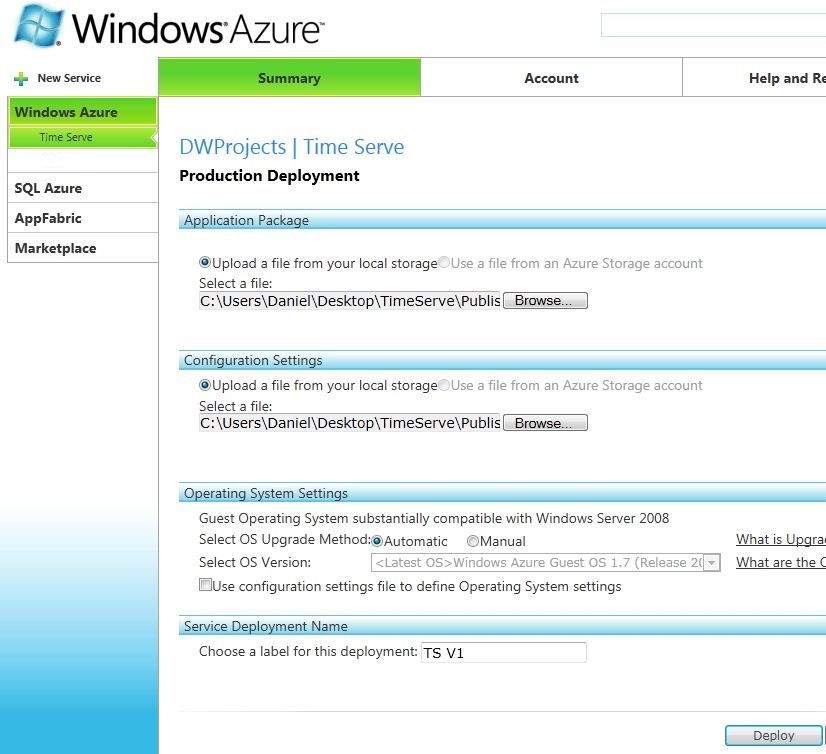This screenshot has height=754, width=826.
Task: Select the Time Serve sidebar item
Action: coord(83,137)
